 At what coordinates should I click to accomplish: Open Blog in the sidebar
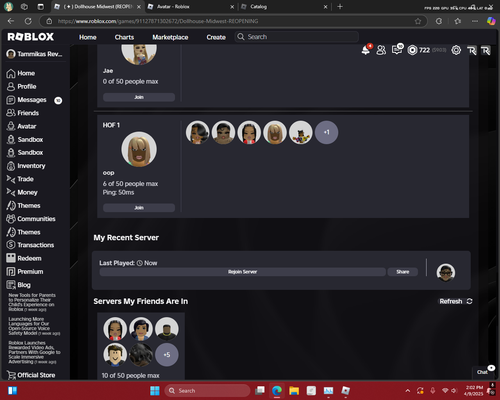tap(18, 285)
